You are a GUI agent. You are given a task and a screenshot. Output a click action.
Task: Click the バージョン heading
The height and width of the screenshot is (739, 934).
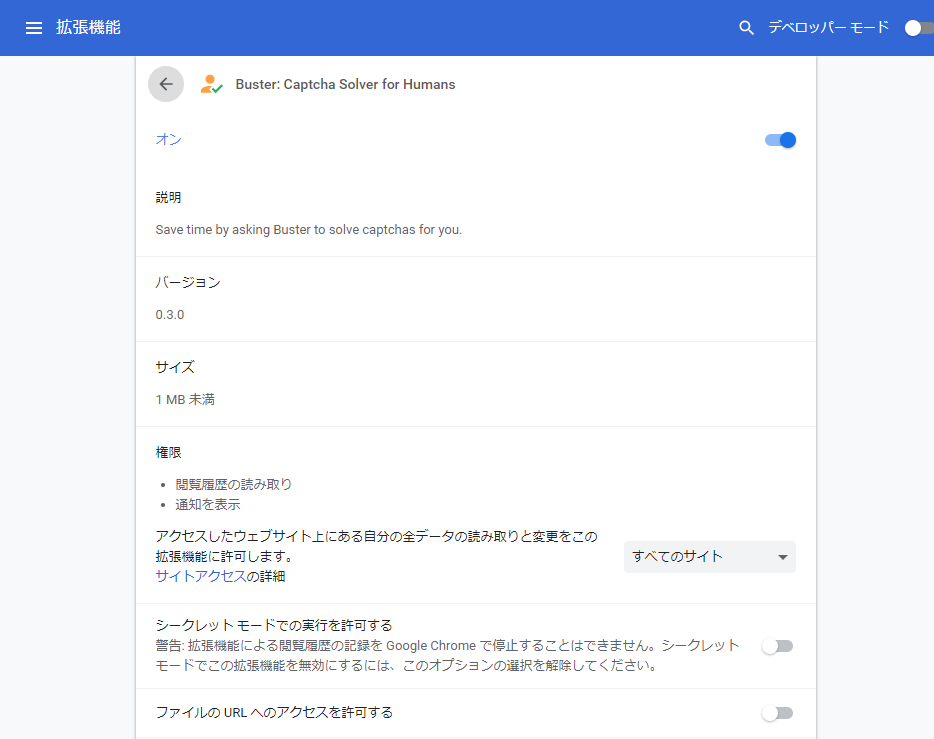tap(188, 282)
